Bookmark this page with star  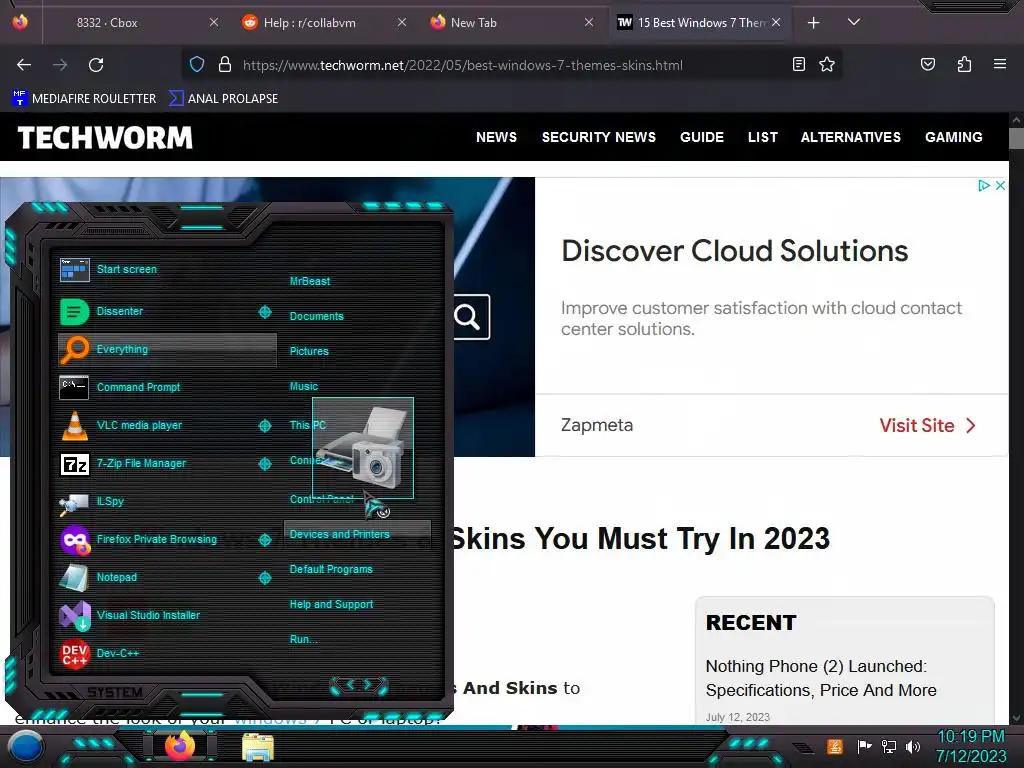(827, 64)
